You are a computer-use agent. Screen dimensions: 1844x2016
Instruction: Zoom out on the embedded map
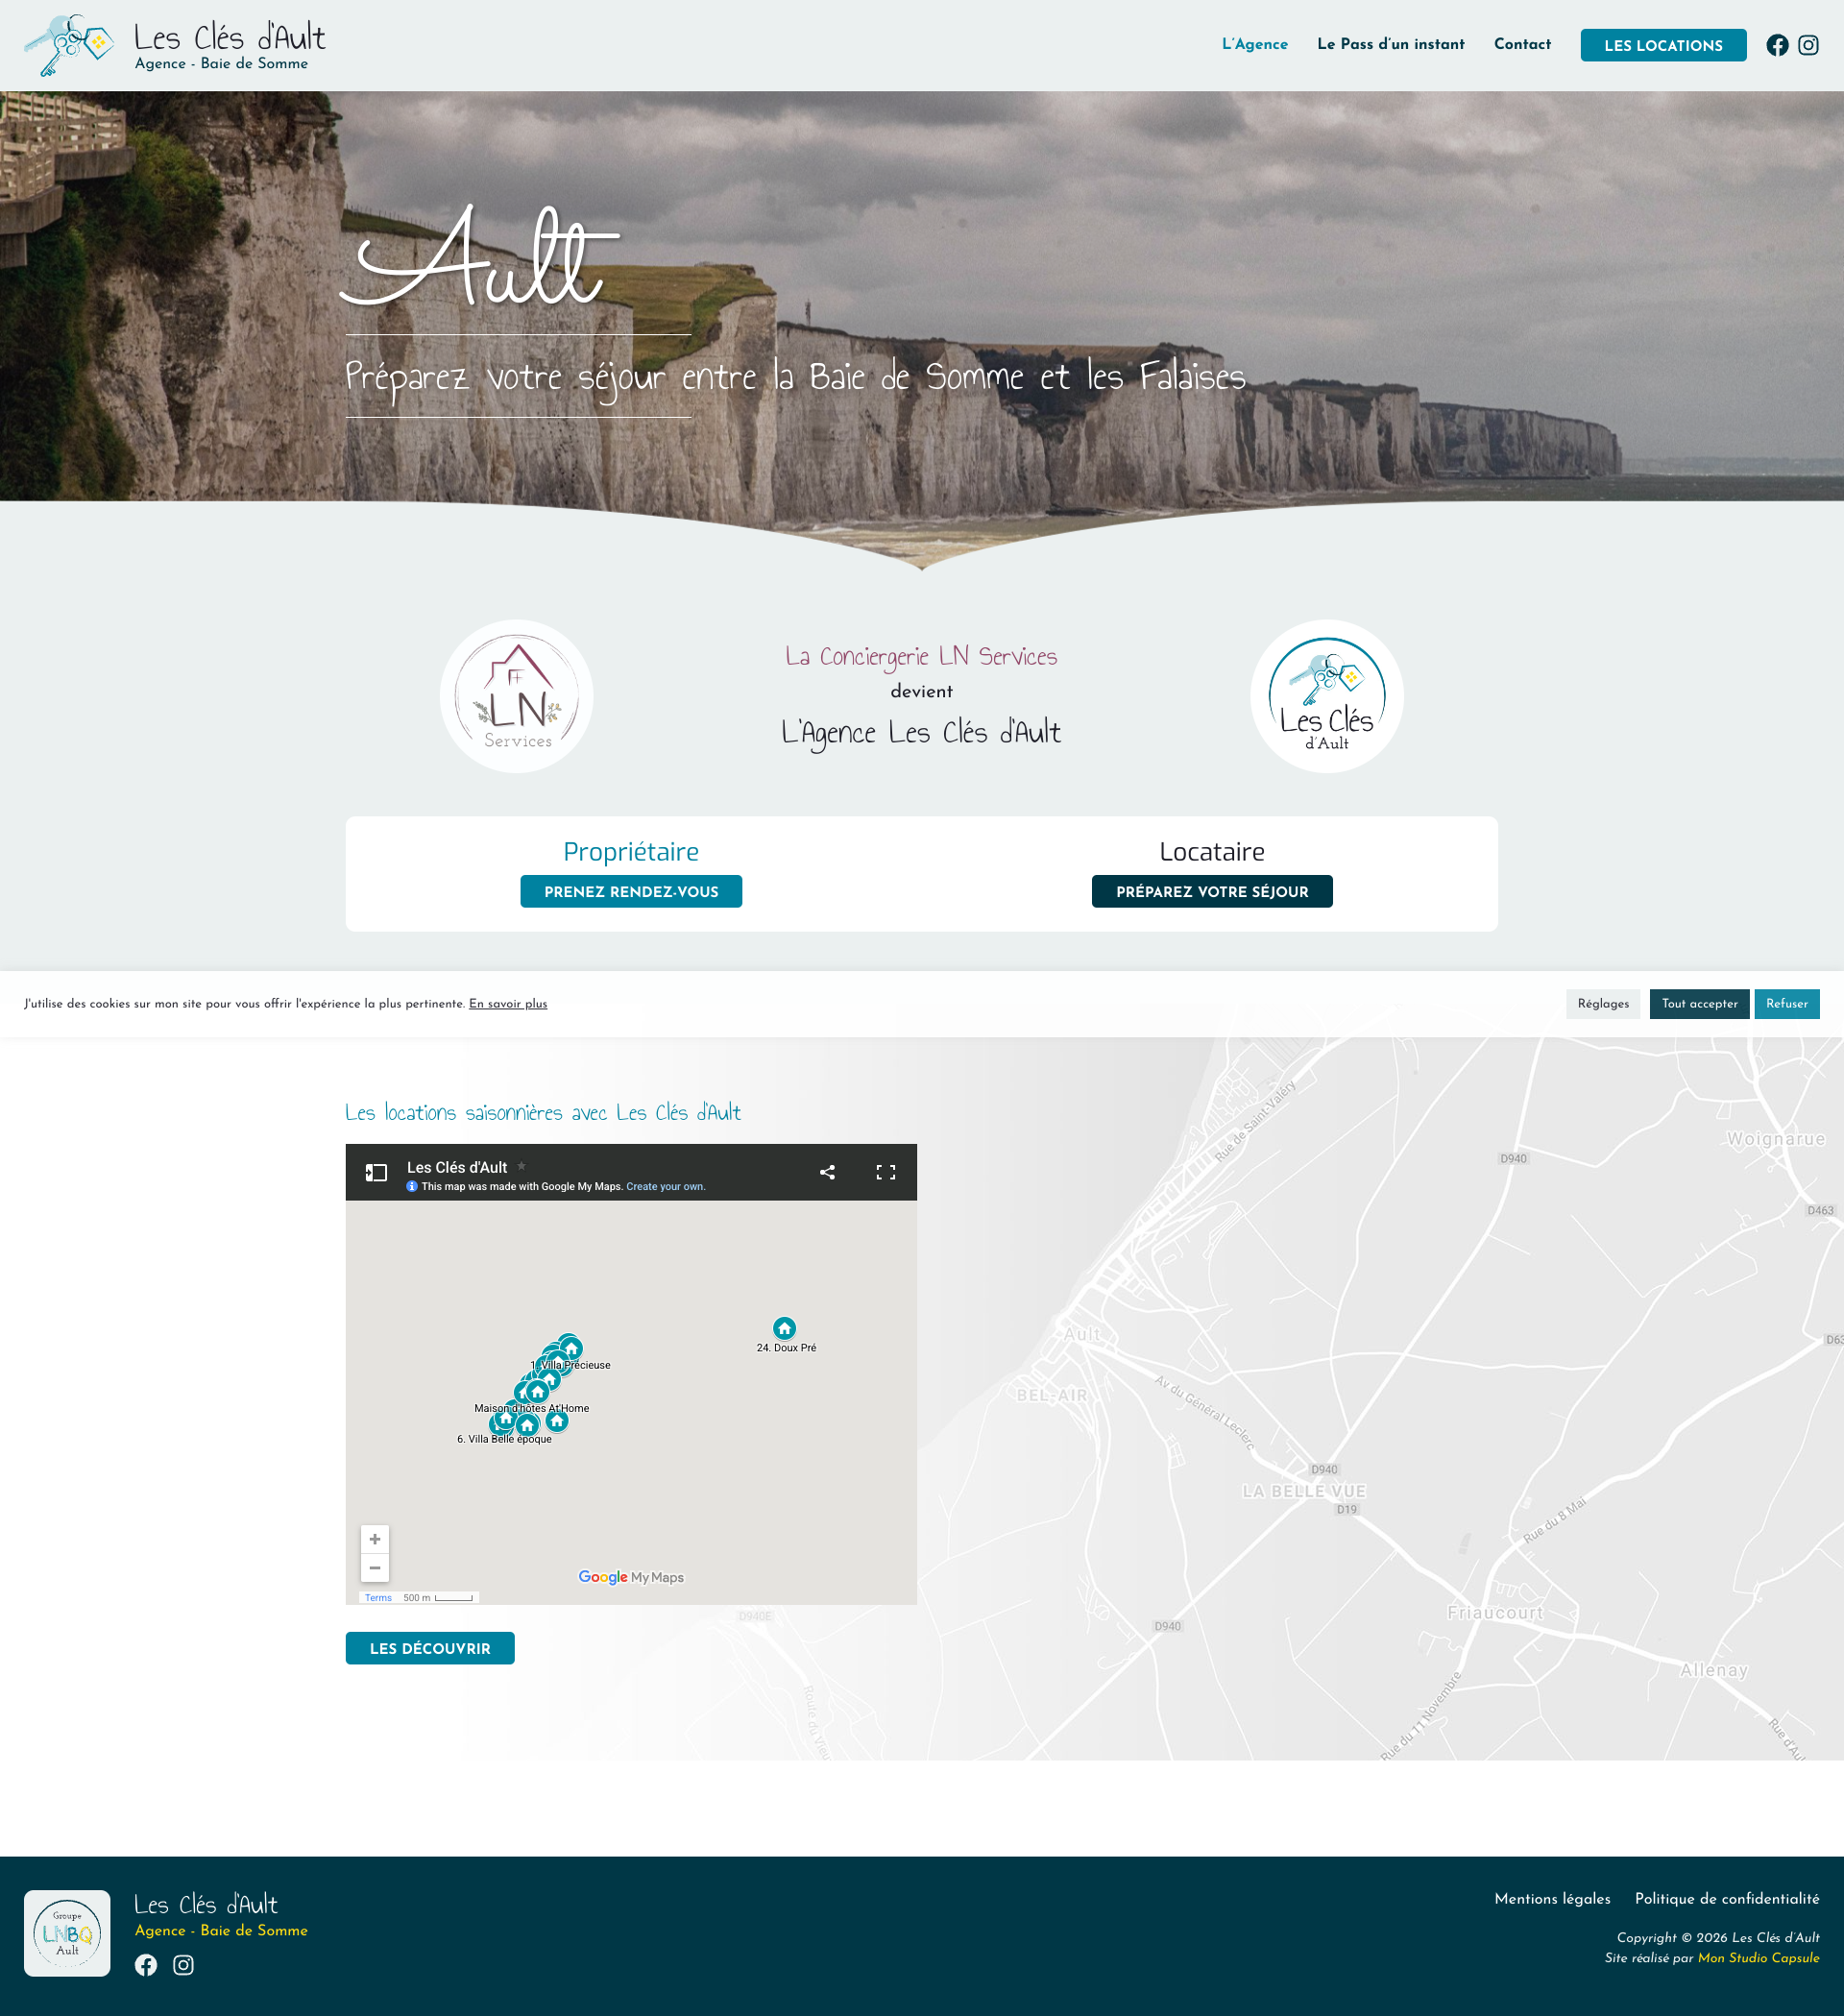coord(375,1568)
